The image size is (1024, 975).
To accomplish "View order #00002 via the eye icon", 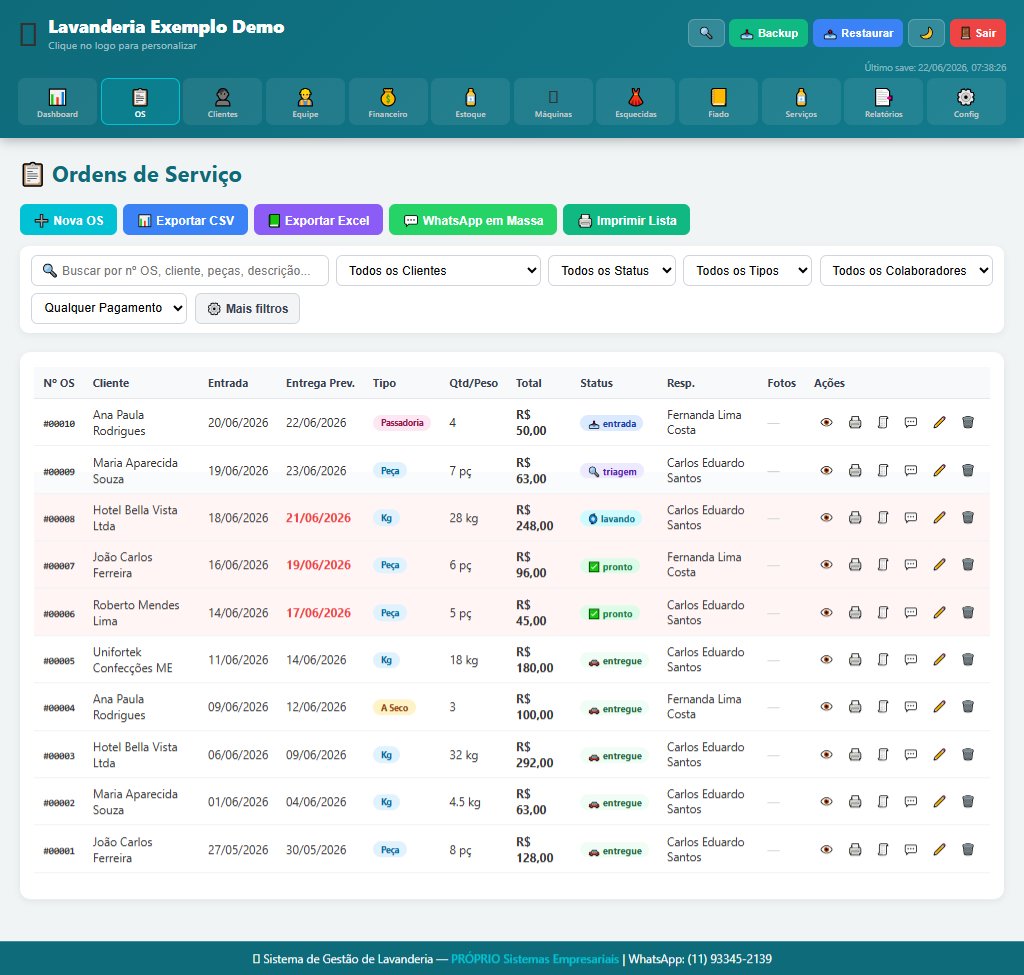I will click(x=826, y=802).
